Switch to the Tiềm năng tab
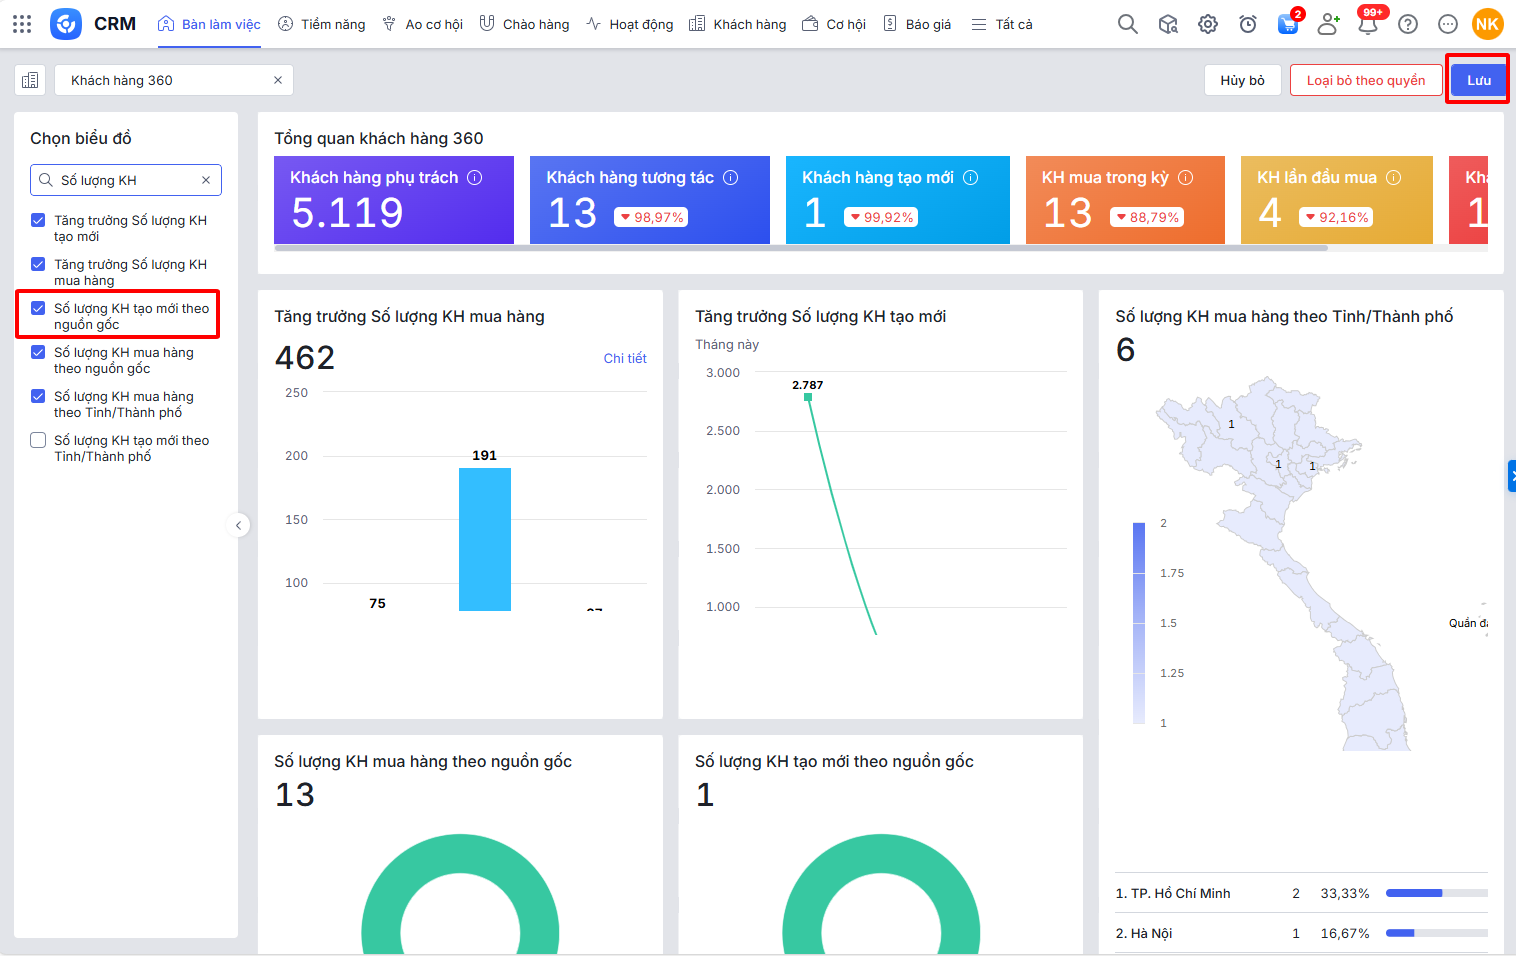Image resolution: width=1516 pixels, height=956 pixels. 321,24
